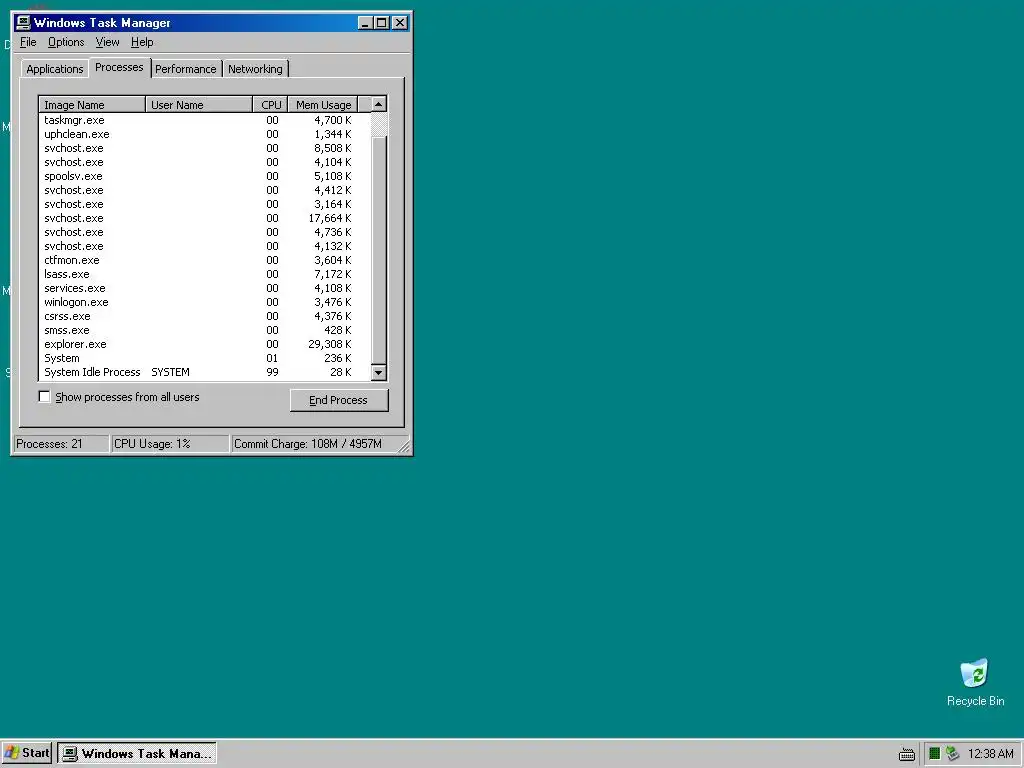
Task: Switch to the Performance tab
Action: click(x=185, y=69)
